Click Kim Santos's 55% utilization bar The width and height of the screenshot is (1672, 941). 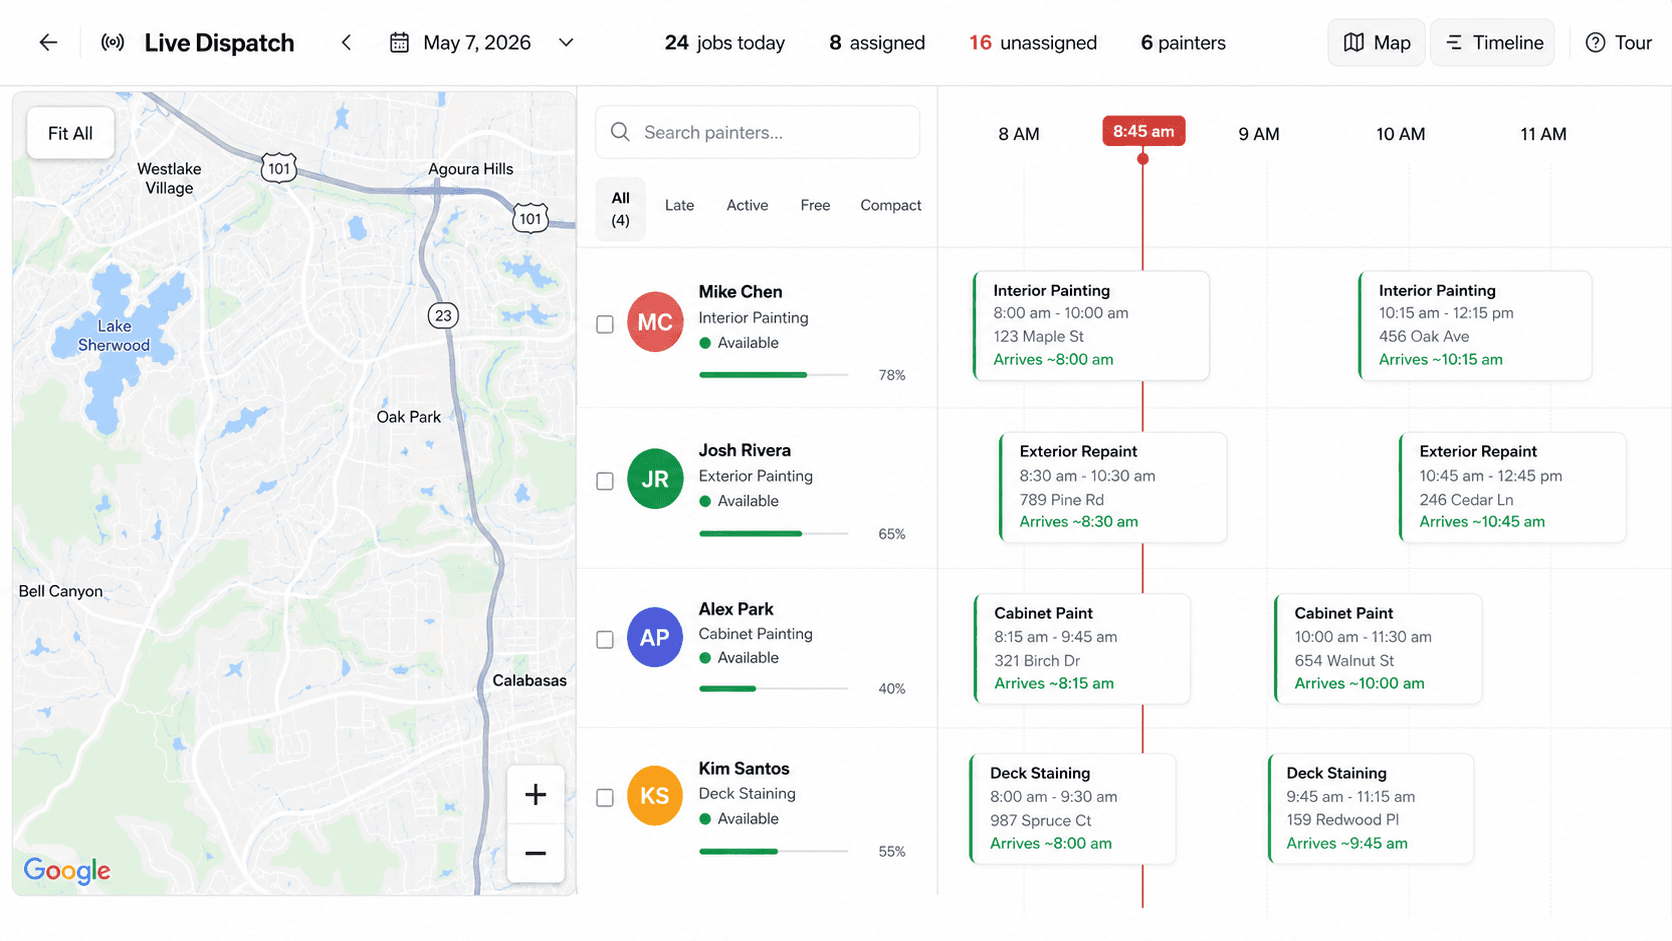tap(774, 852)
